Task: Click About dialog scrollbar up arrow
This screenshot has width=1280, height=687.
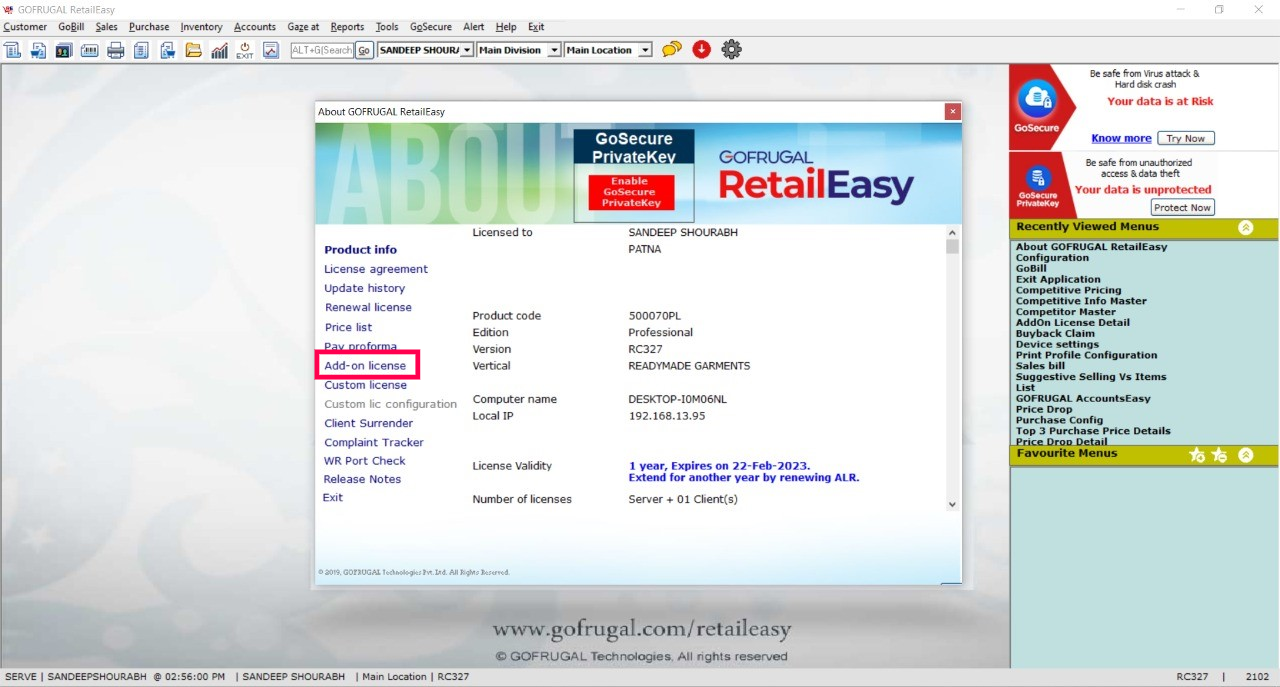Action: pyautogui.click(x=952, y=233)
